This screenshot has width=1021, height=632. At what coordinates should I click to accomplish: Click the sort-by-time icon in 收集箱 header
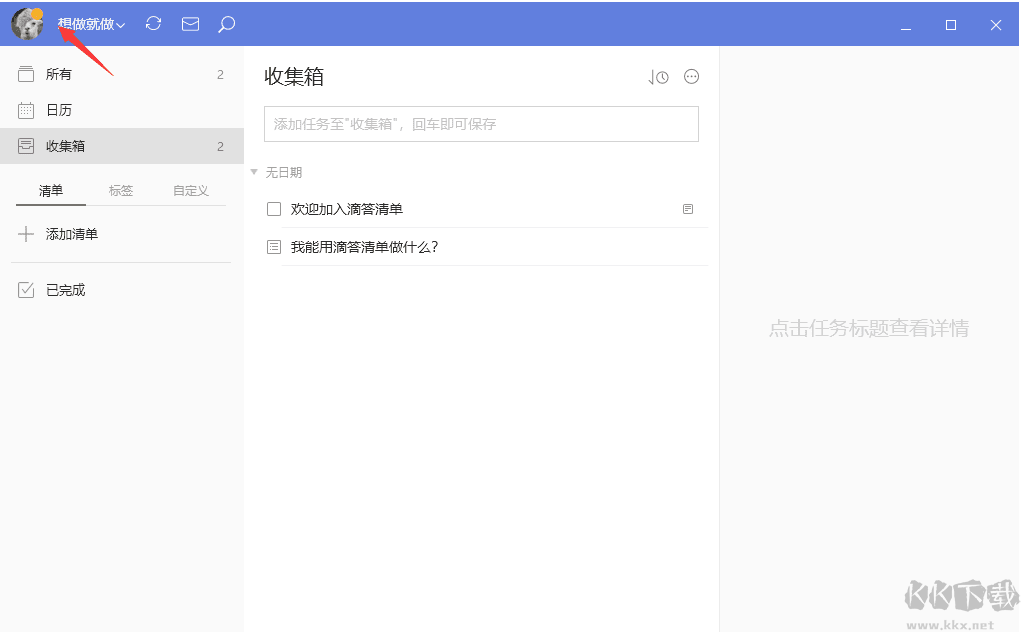point(658,76)
